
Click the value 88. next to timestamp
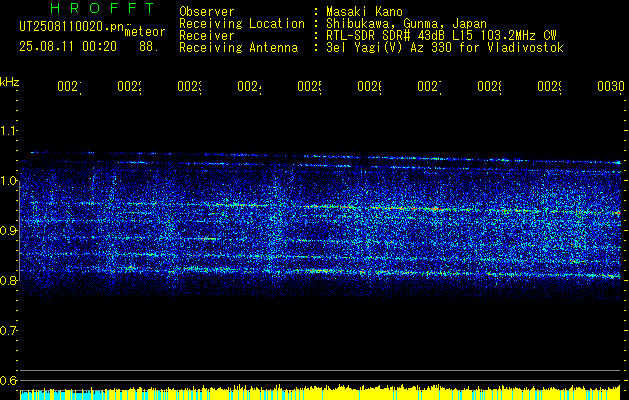click(x=147, y=47)
